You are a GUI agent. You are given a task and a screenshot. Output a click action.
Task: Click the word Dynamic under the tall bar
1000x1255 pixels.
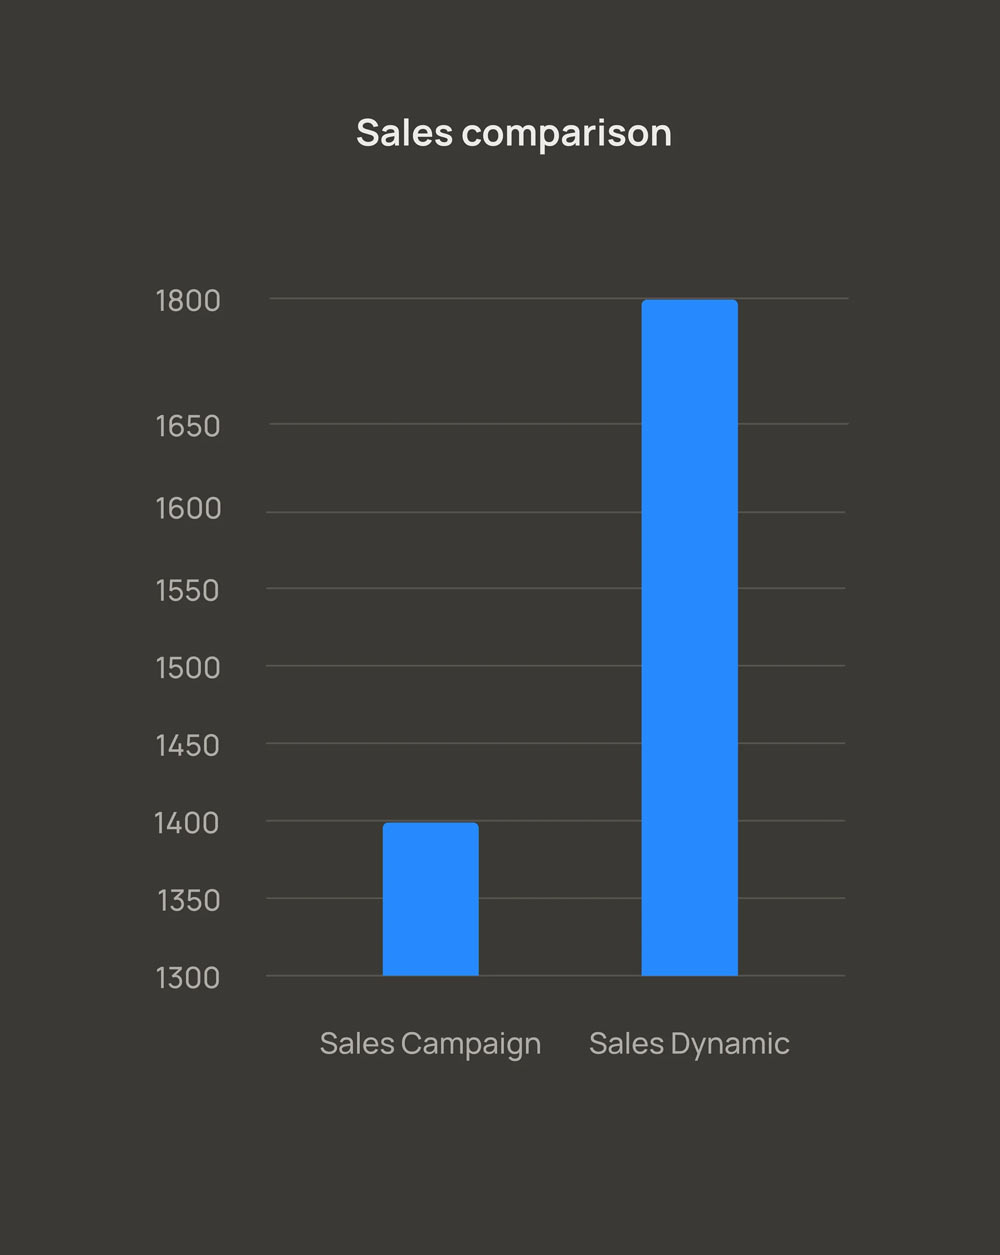pyautogui.click(x=730, y=1046)
